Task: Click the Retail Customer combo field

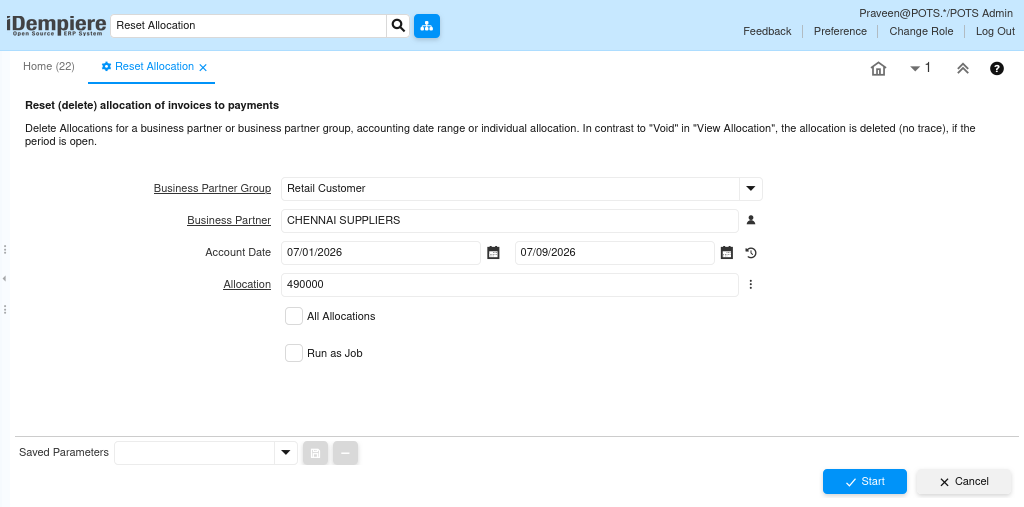Action: 510,189
